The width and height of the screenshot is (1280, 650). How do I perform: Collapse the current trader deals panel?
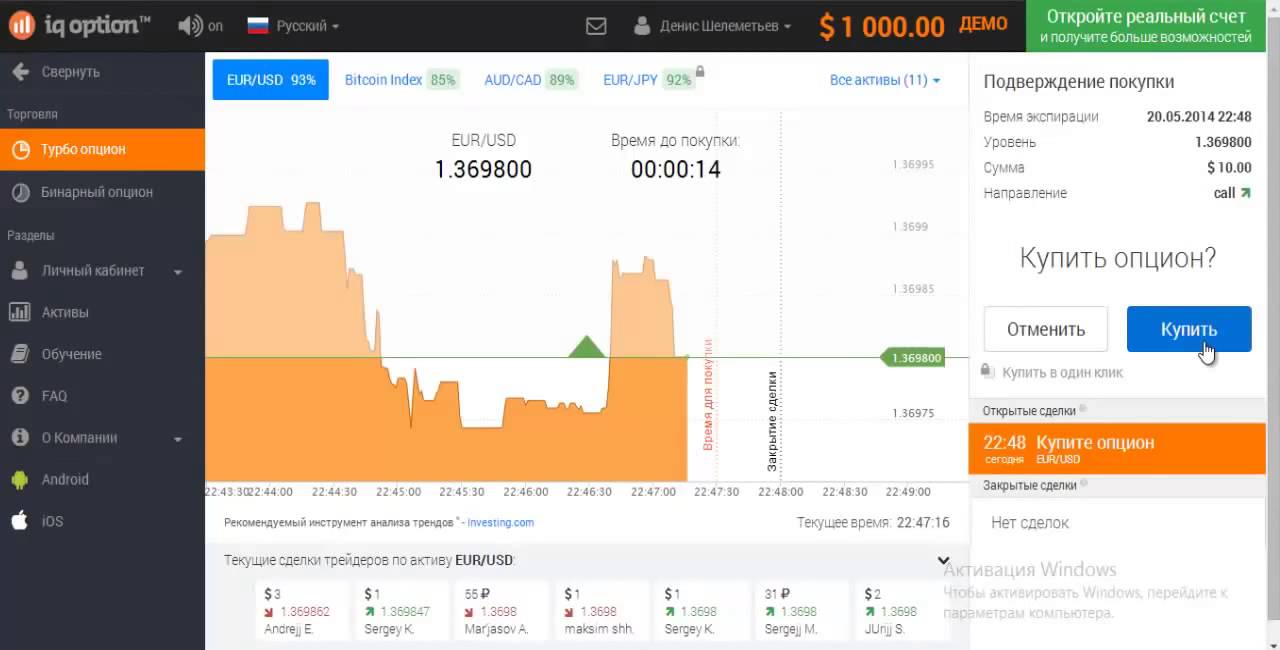[x=943, y=561]
